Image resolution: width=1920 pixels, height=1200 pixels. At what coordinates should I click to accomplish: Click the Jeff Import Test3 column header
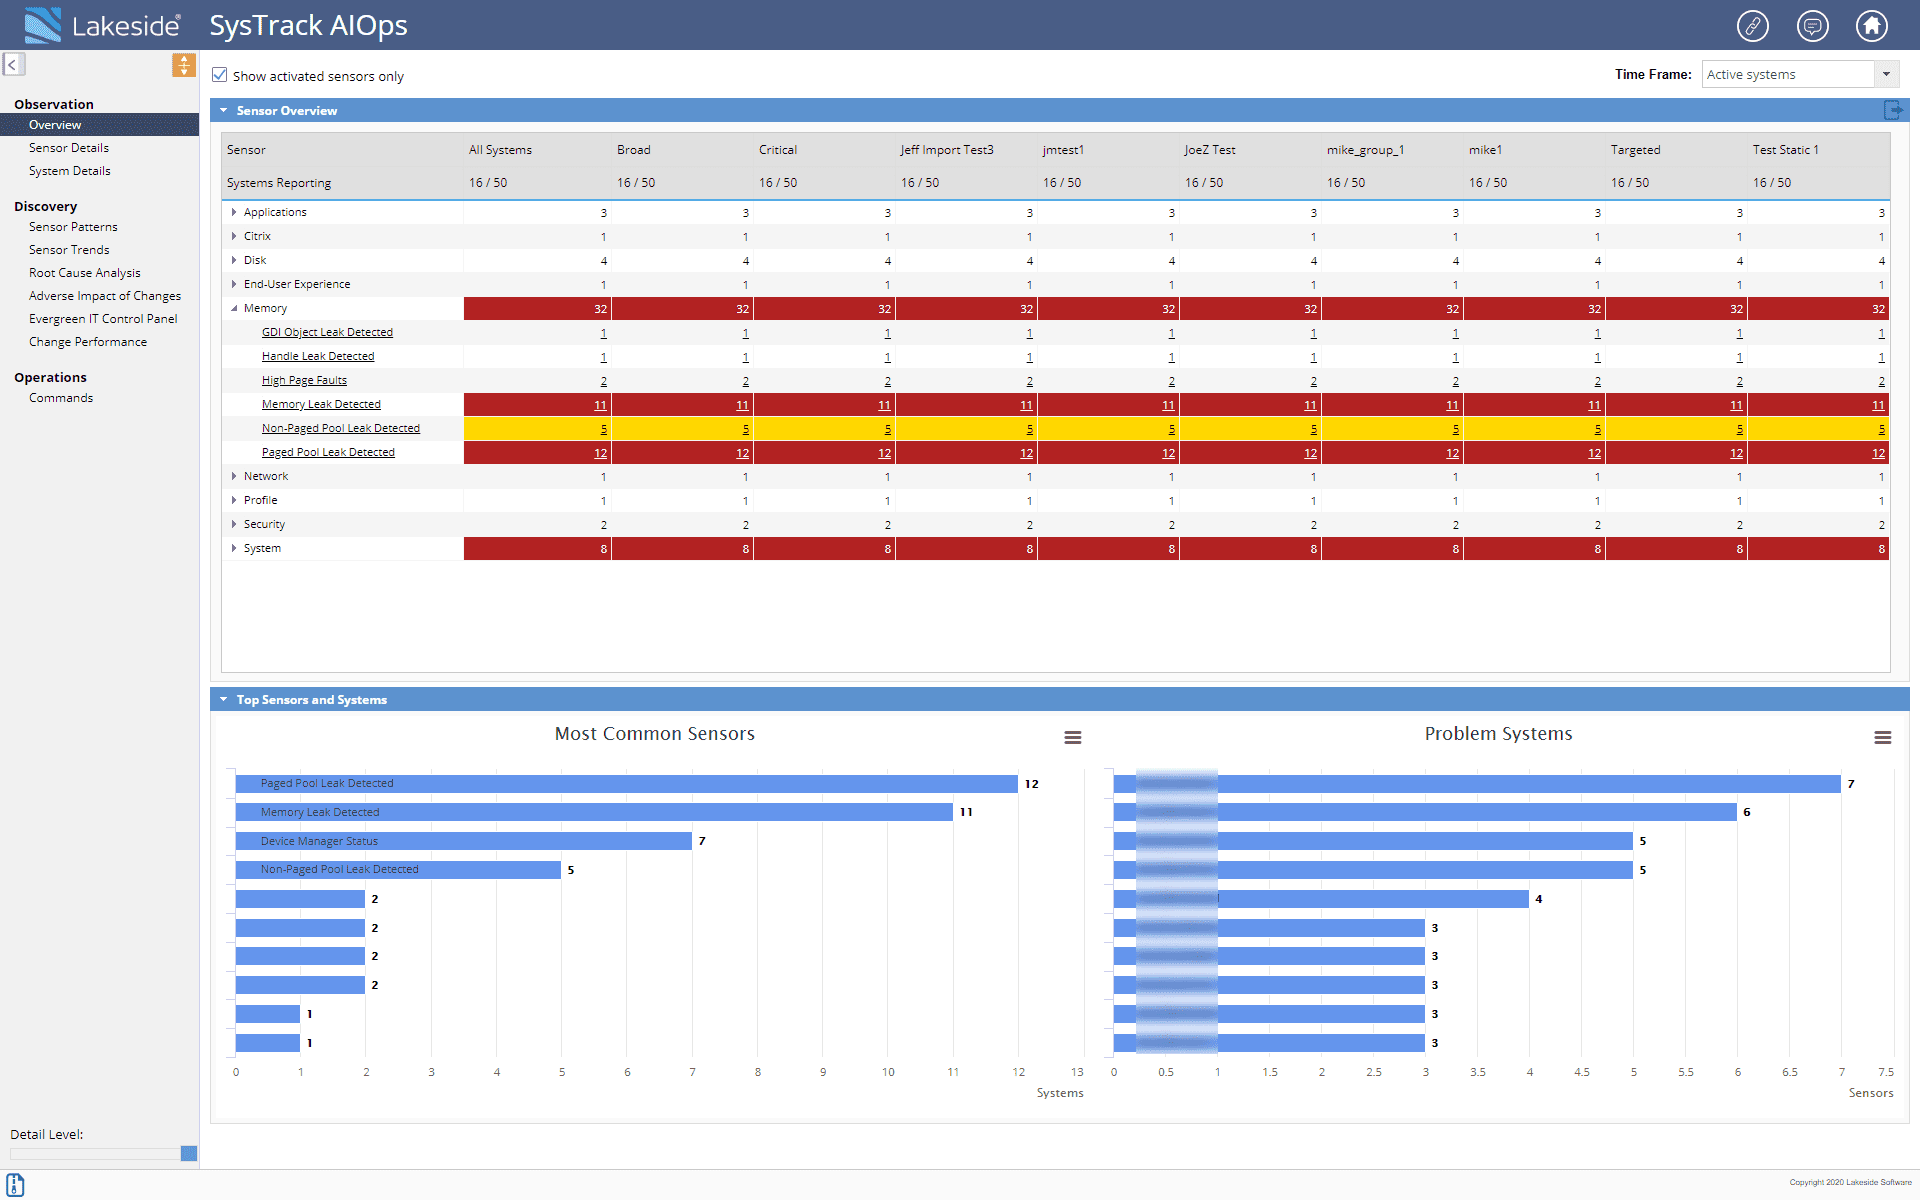(947, 150)
